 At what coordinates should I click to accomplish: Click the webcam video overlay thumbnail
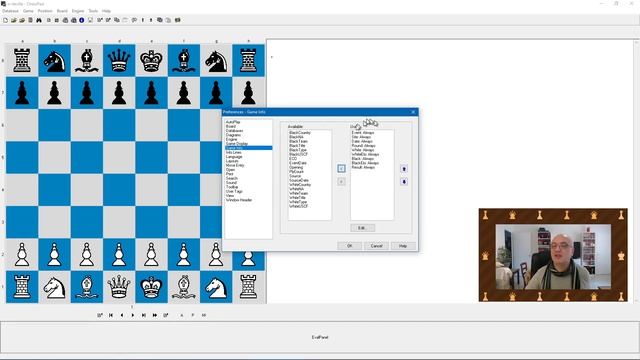tap(553, 256)
